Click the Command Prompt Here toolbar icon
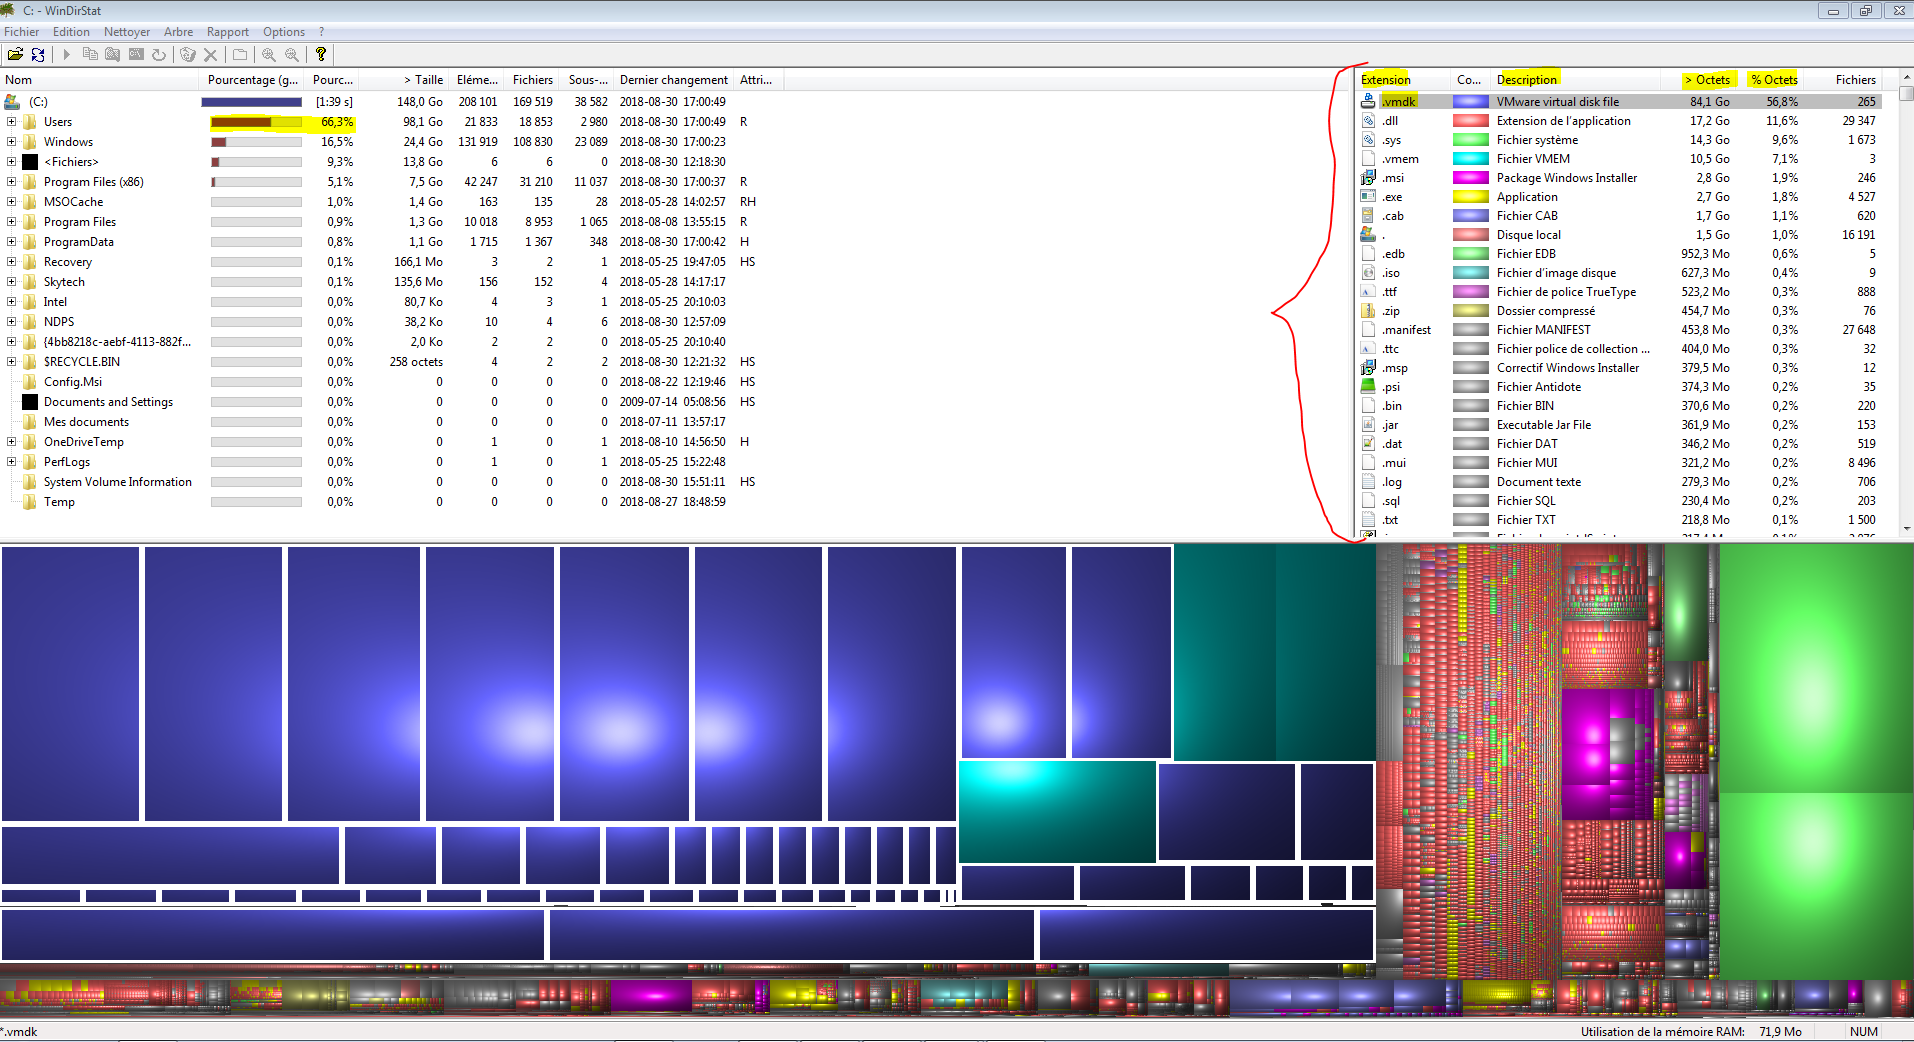Image resolution: width=1914 pixels, height=1042 pixels. [x=136, y=55]
